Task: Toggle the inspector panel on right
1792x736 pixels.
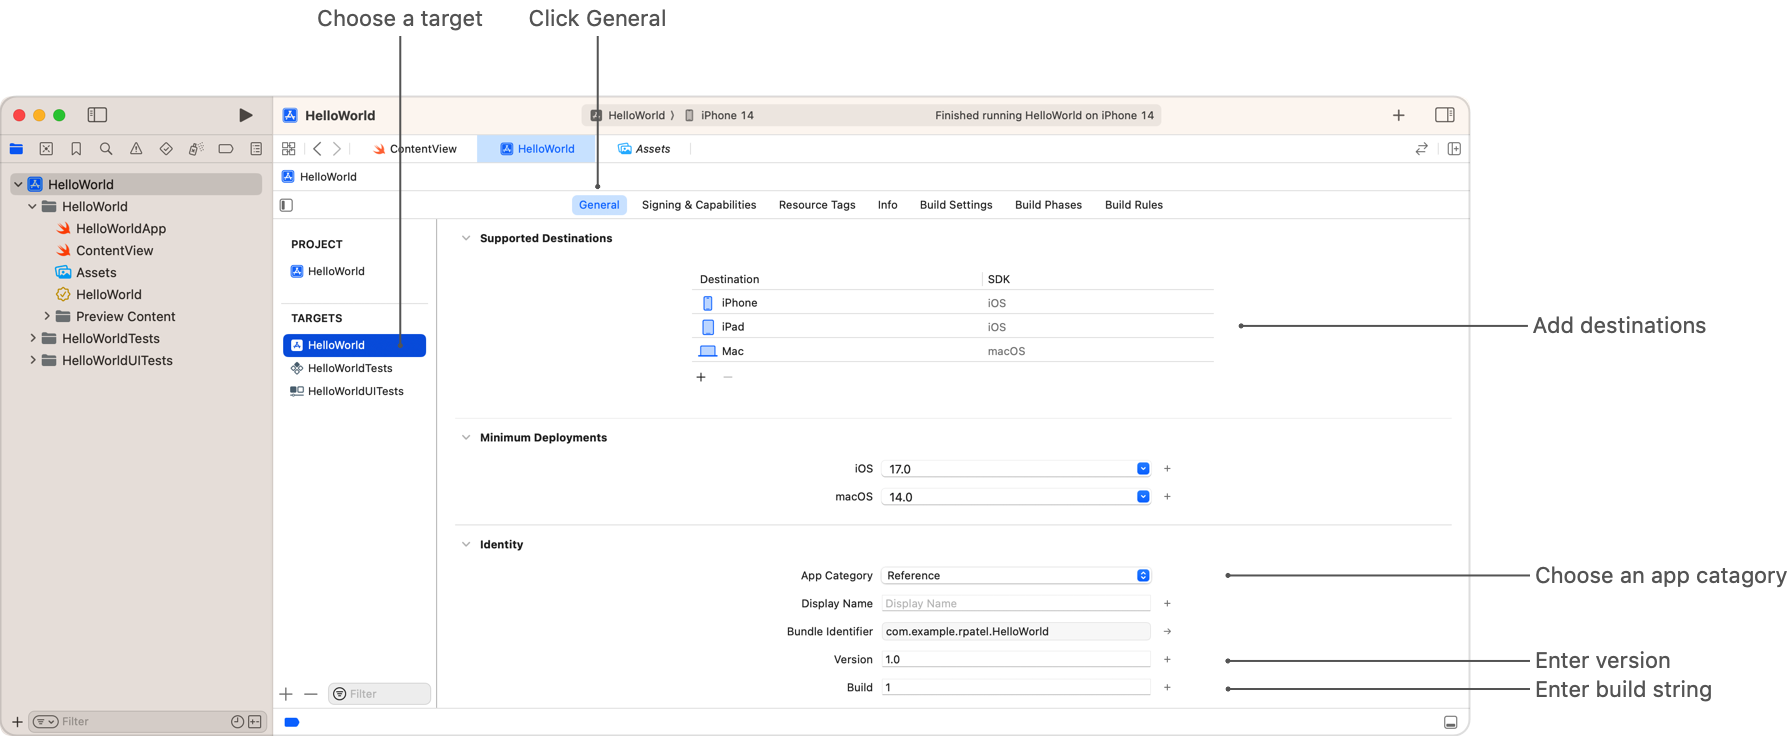Action: (x=1444, y=115)
